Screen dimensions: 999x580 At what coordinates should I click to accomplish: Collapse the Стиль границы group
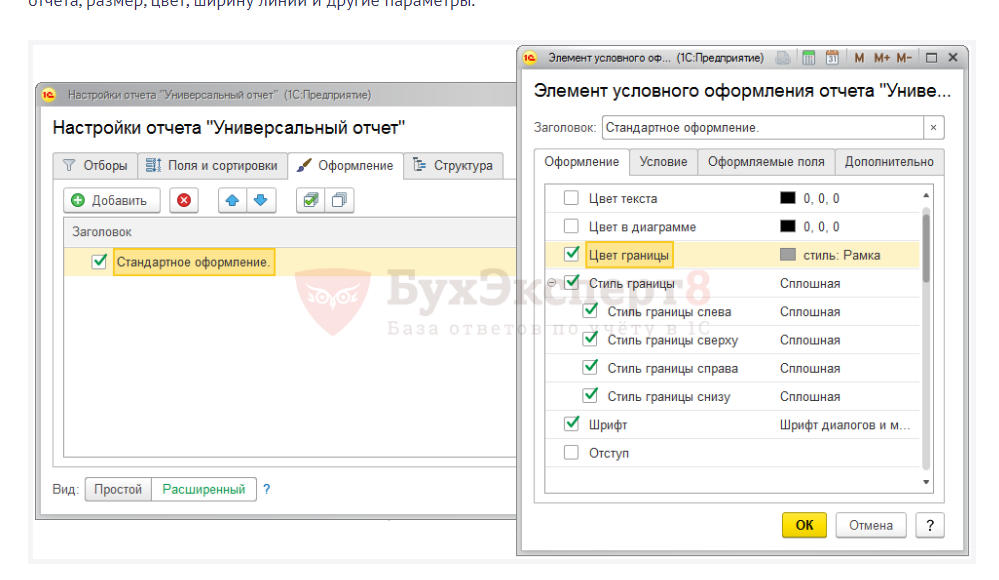552,283
